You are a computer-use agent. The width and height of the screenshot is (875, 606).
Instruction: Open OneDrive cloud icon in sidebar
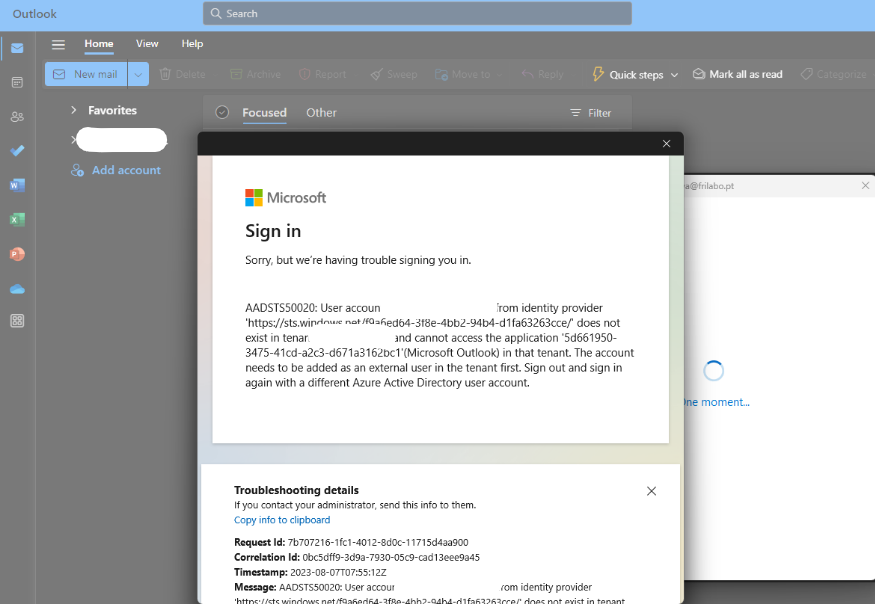[x=17, y=289]
